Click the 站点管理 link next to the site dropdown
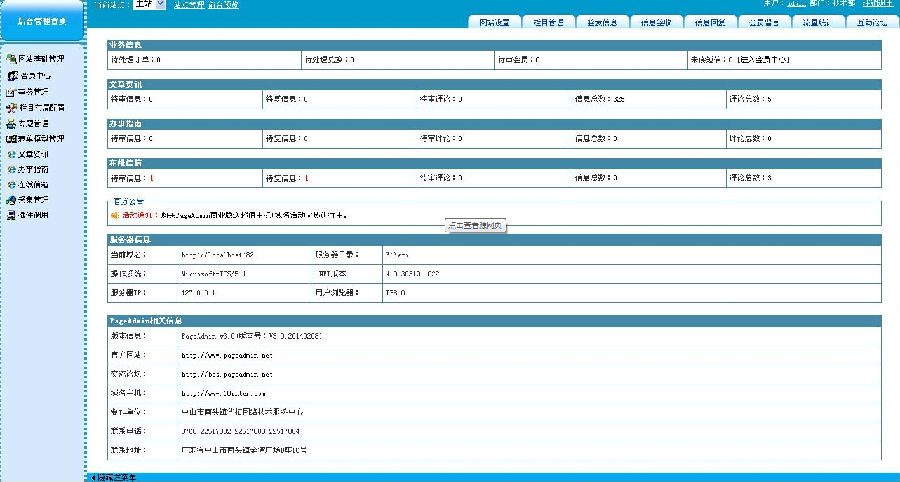The width and height of the screenshot is (900, 482). 188,5
